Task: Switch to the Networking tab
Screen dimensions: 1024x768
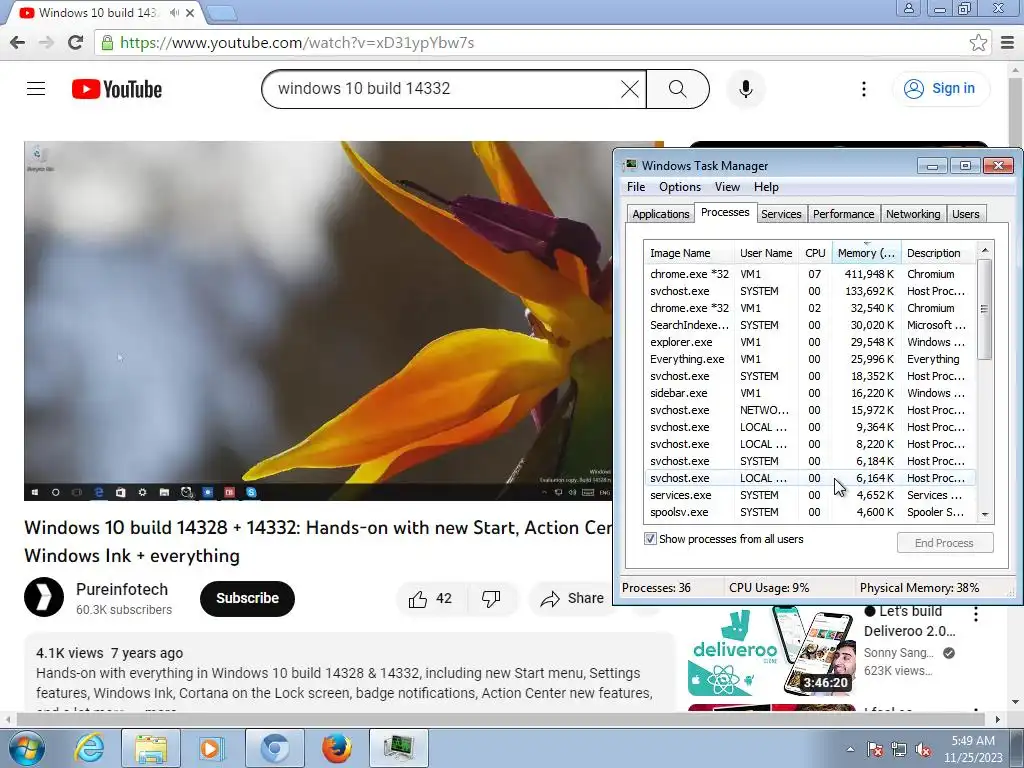Action: tap(913, 214)
